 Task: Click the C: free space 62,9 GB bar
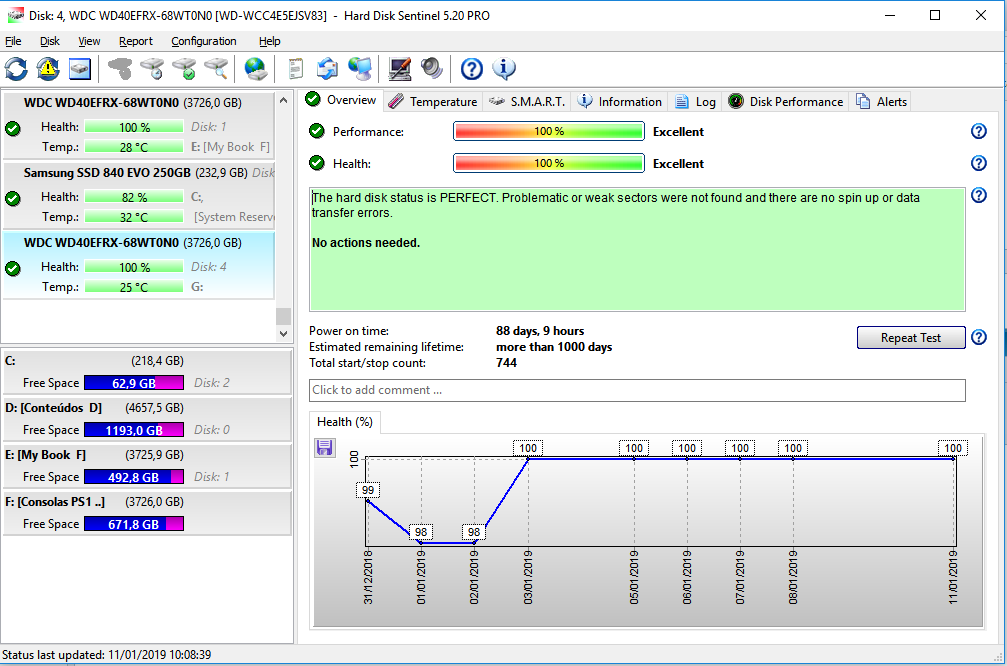coord(134,383)
